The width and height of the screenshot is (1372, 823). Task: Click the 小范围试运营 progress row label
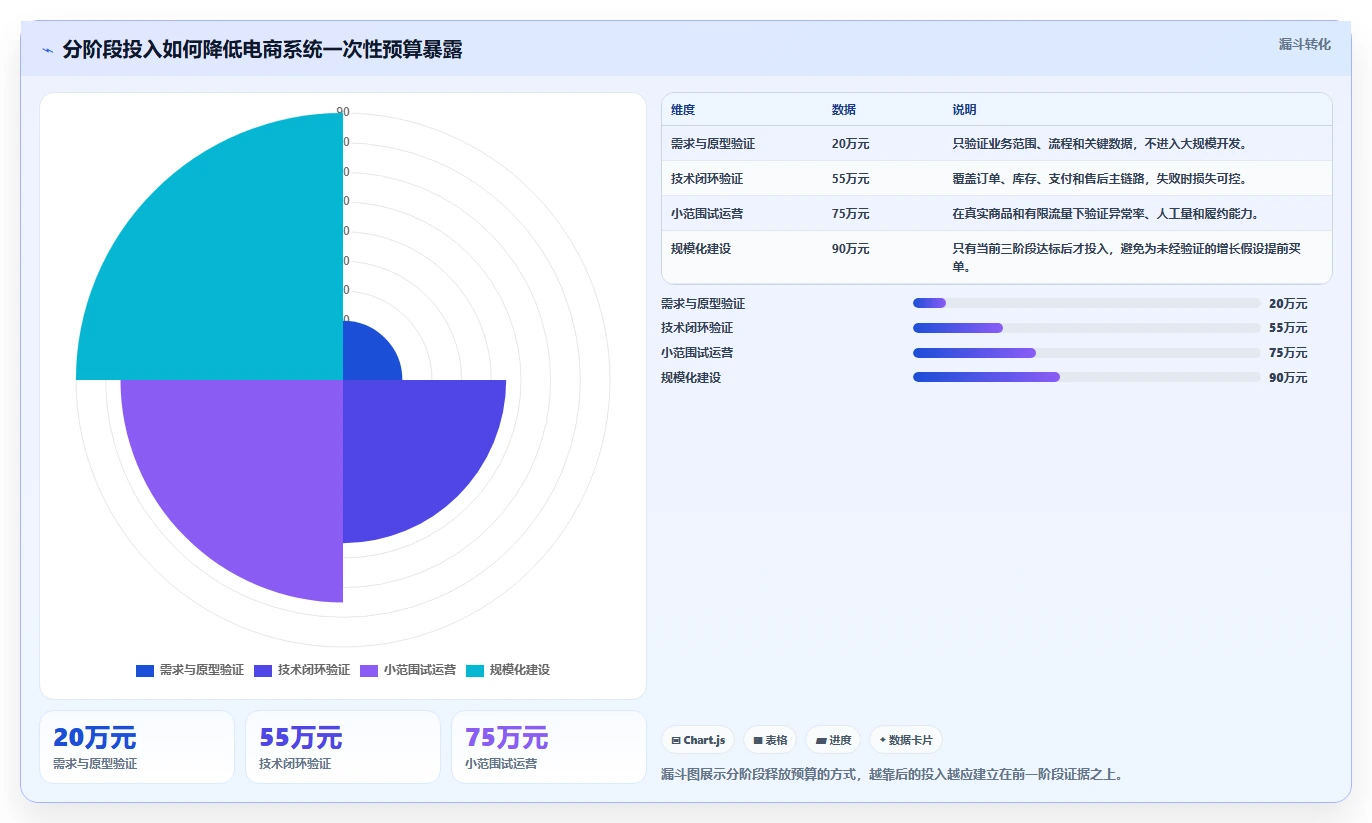697,353
